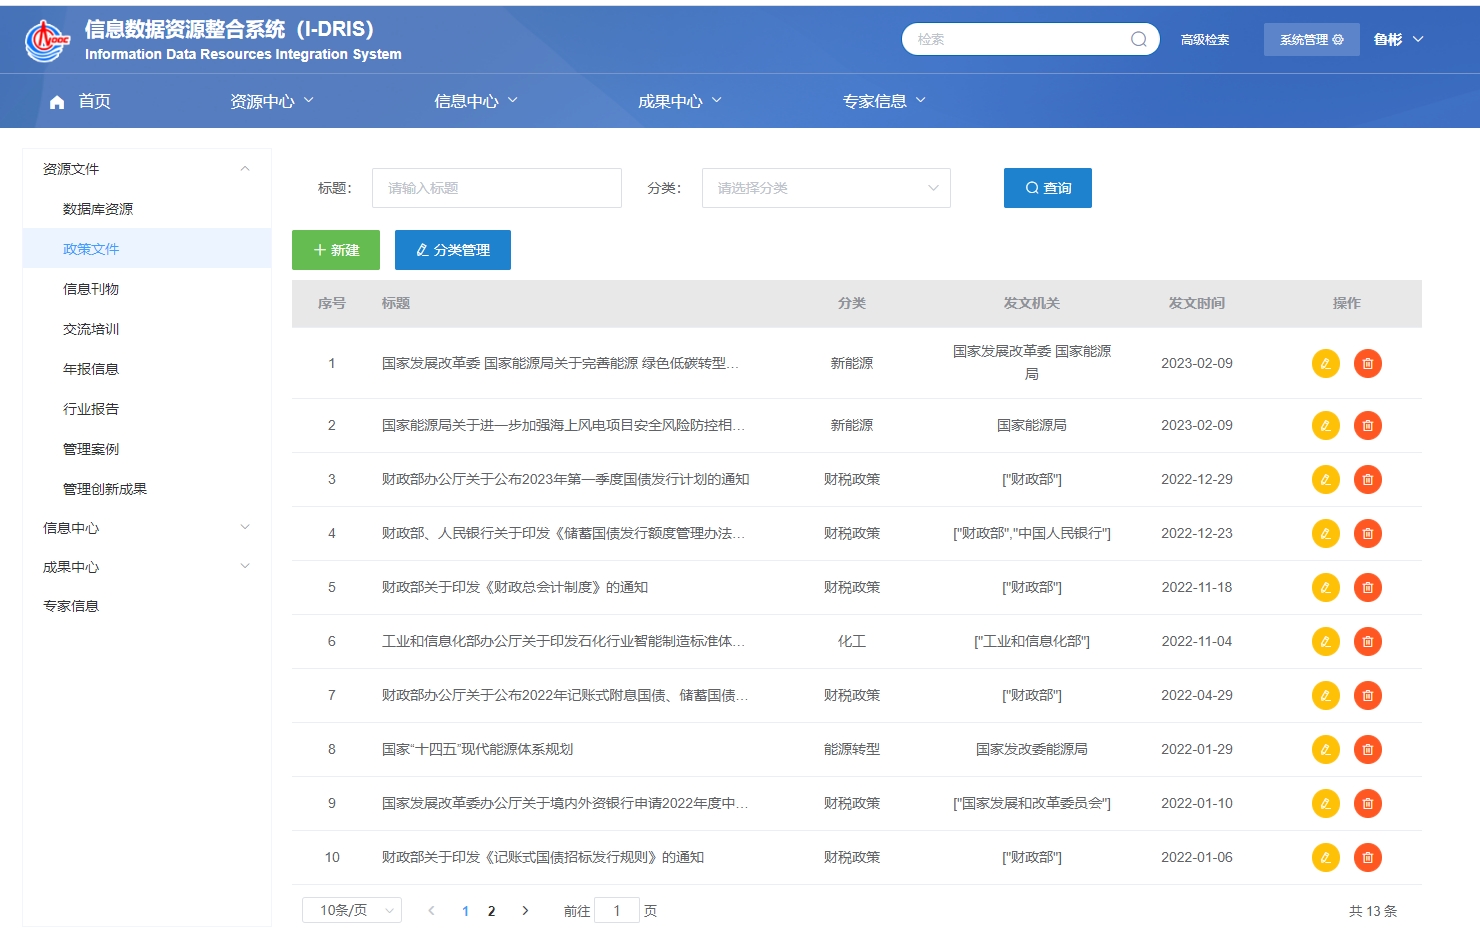1480x930 pixels.
Task: Click the home icon beside 首页
Action: [x=57, y=101]
